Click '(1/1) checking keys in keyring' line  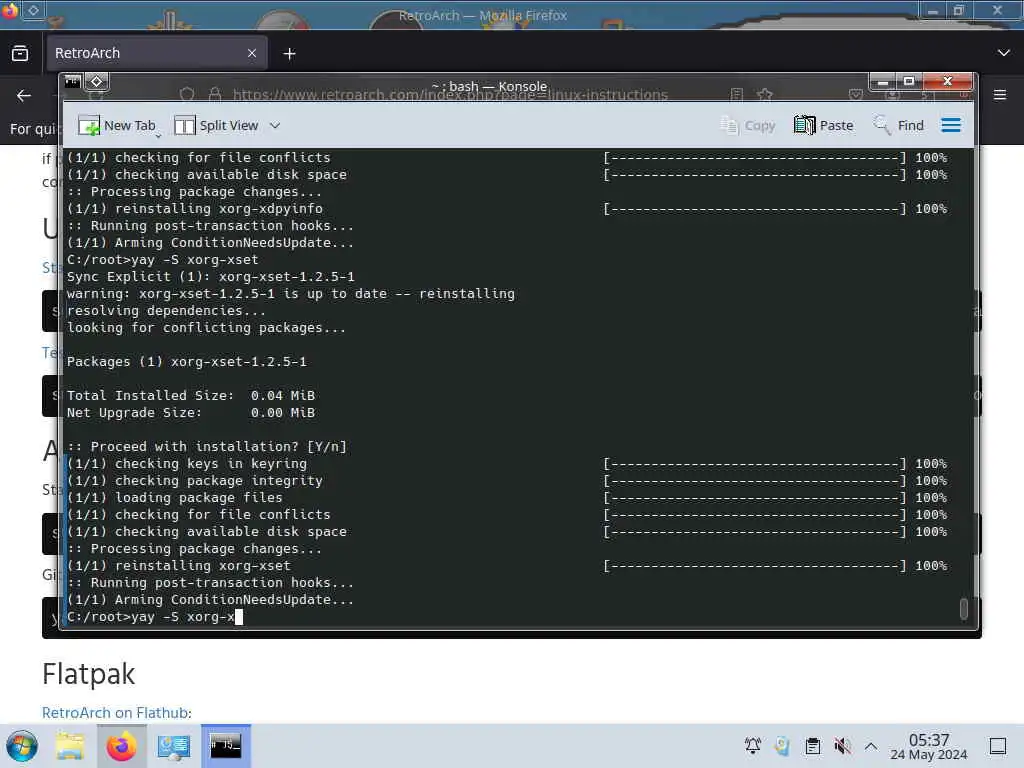[x=187, y=464]
